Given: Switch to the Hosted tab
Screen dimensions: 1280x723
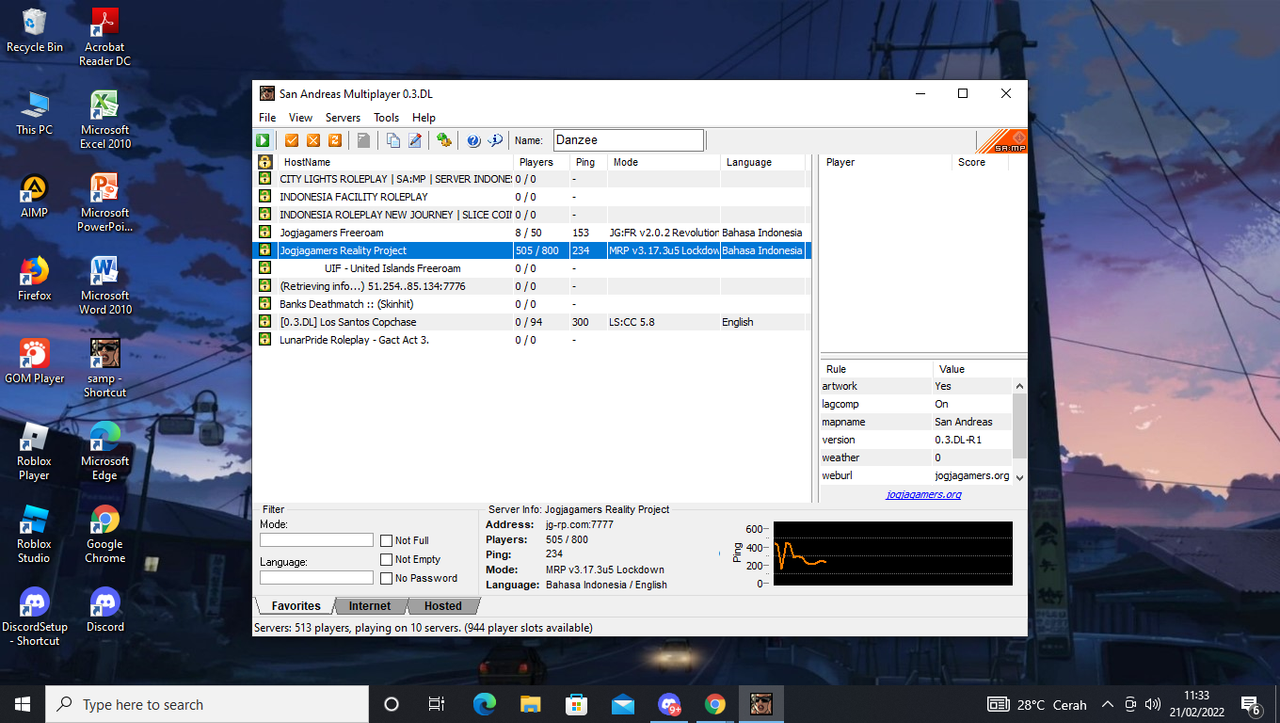Looking at the screenshot, I should [x=443, y=606].
